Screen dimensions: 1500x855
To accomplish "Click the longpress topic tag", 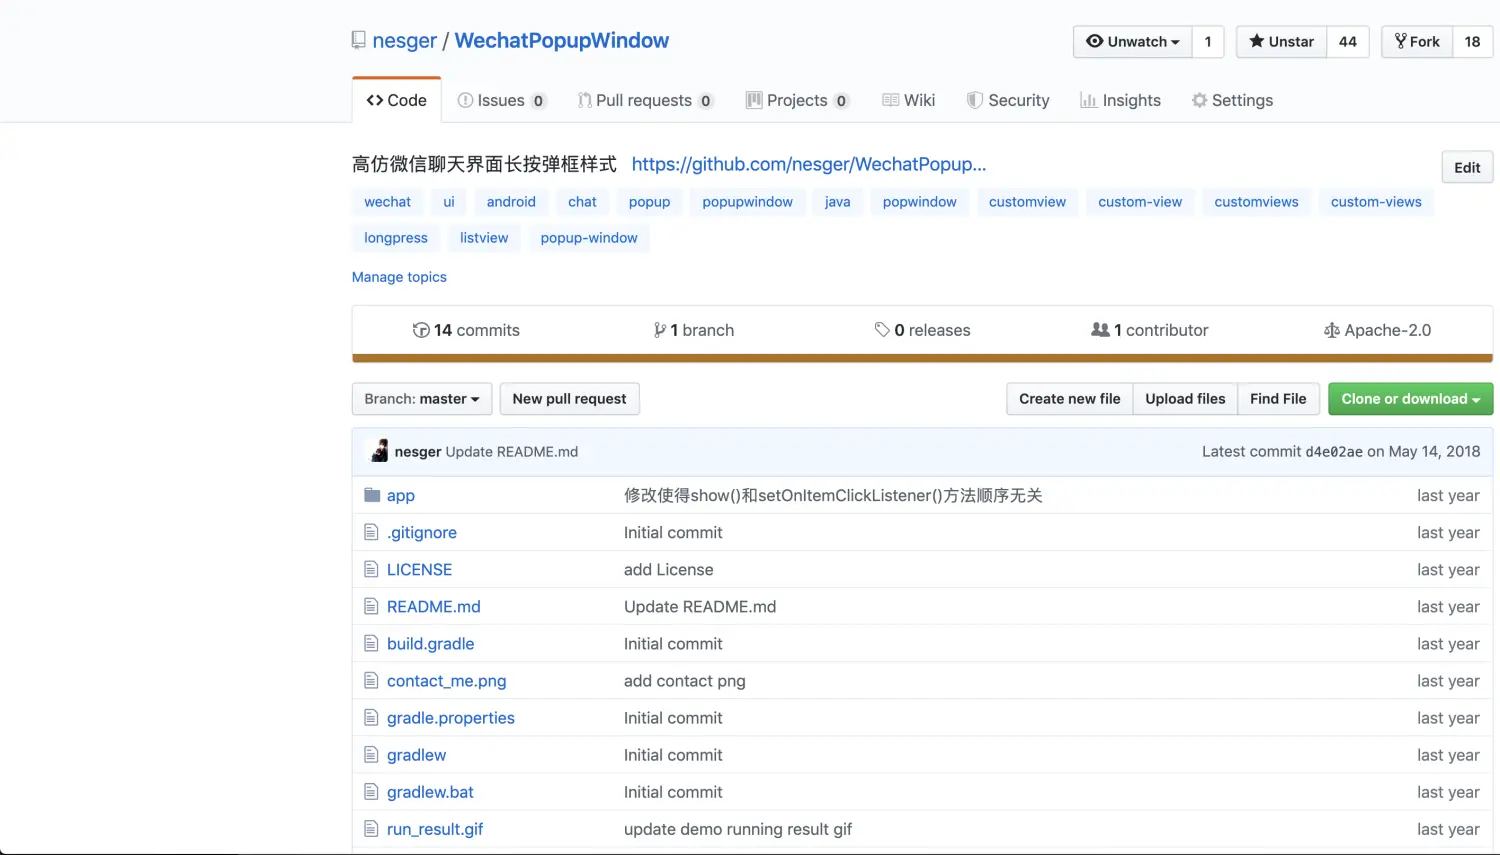I will [x=396, y=237].
